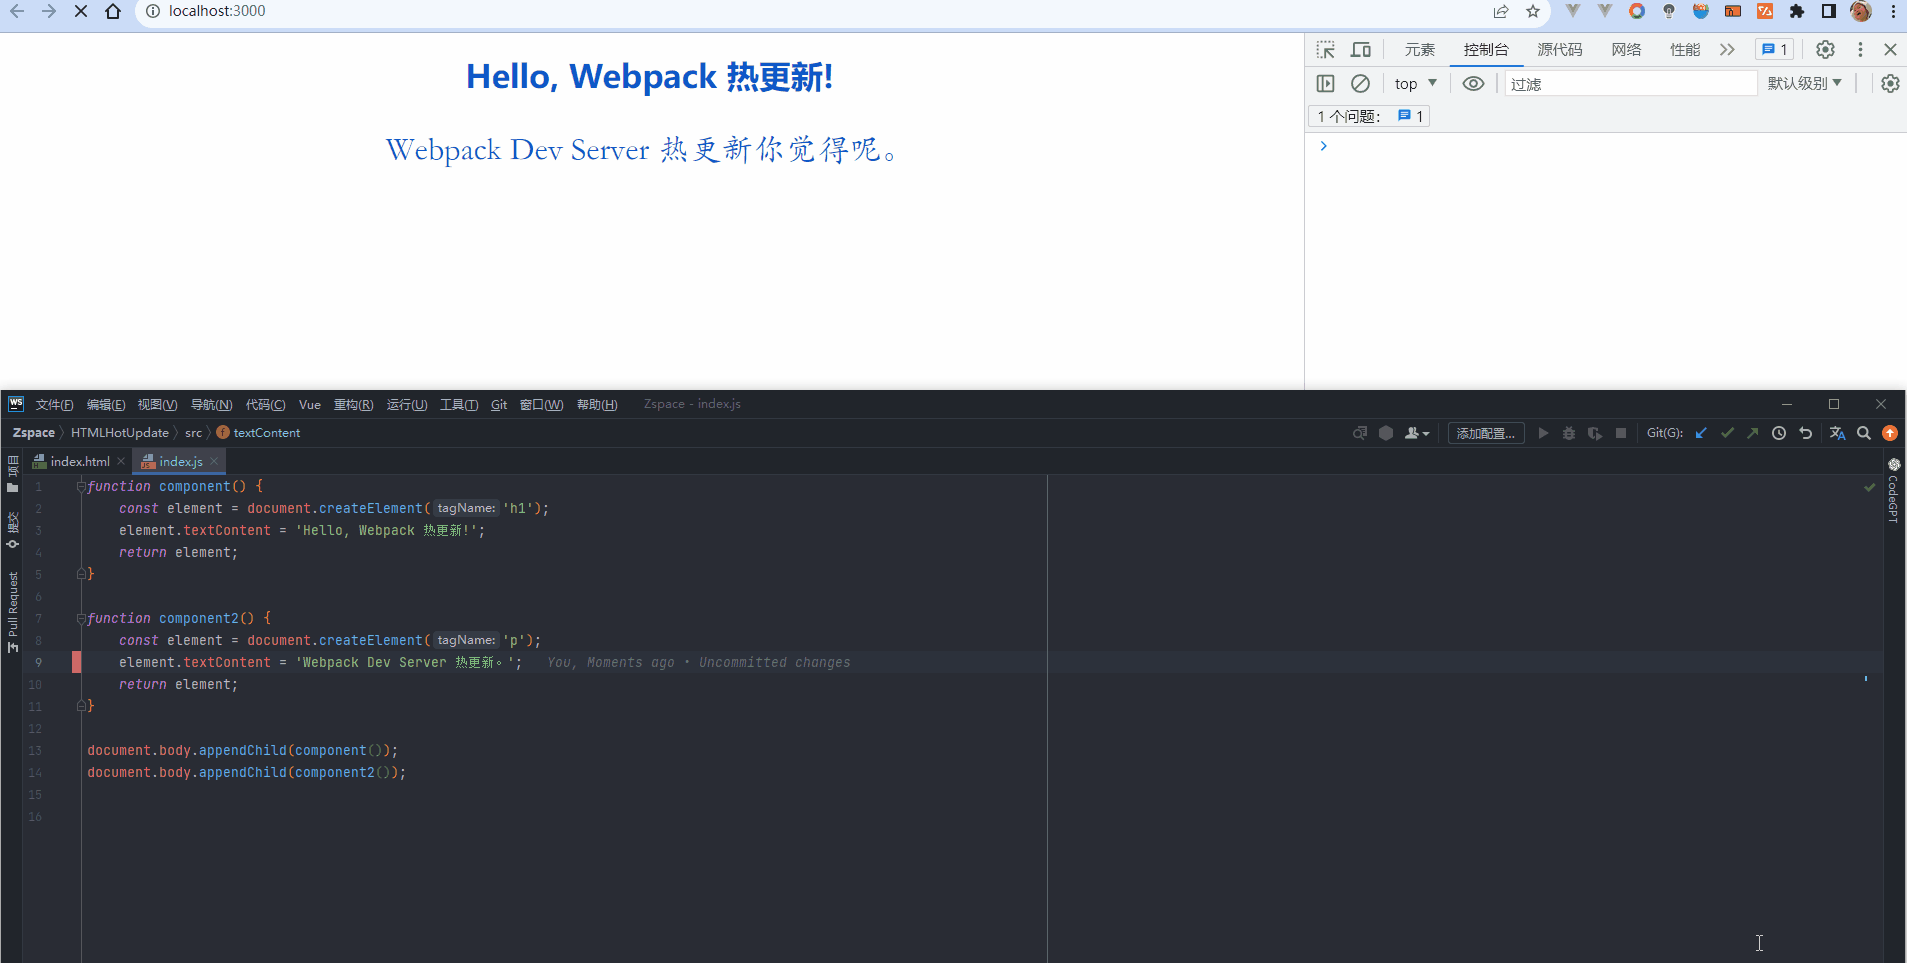Push commits with Git green arrow
Viewport: 1907px width, 963px height.
tap(1753, 433)
